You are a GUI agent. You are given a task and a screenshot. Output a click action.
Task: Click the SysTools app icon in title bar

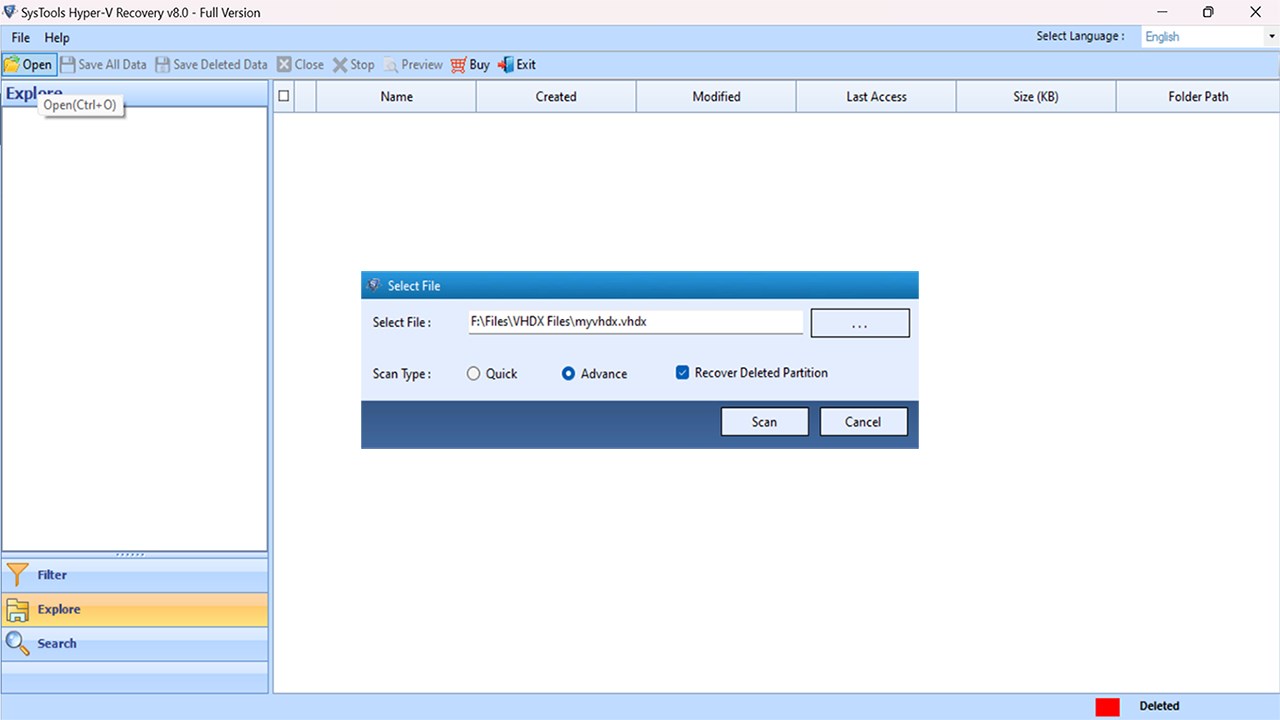(10, 12)
